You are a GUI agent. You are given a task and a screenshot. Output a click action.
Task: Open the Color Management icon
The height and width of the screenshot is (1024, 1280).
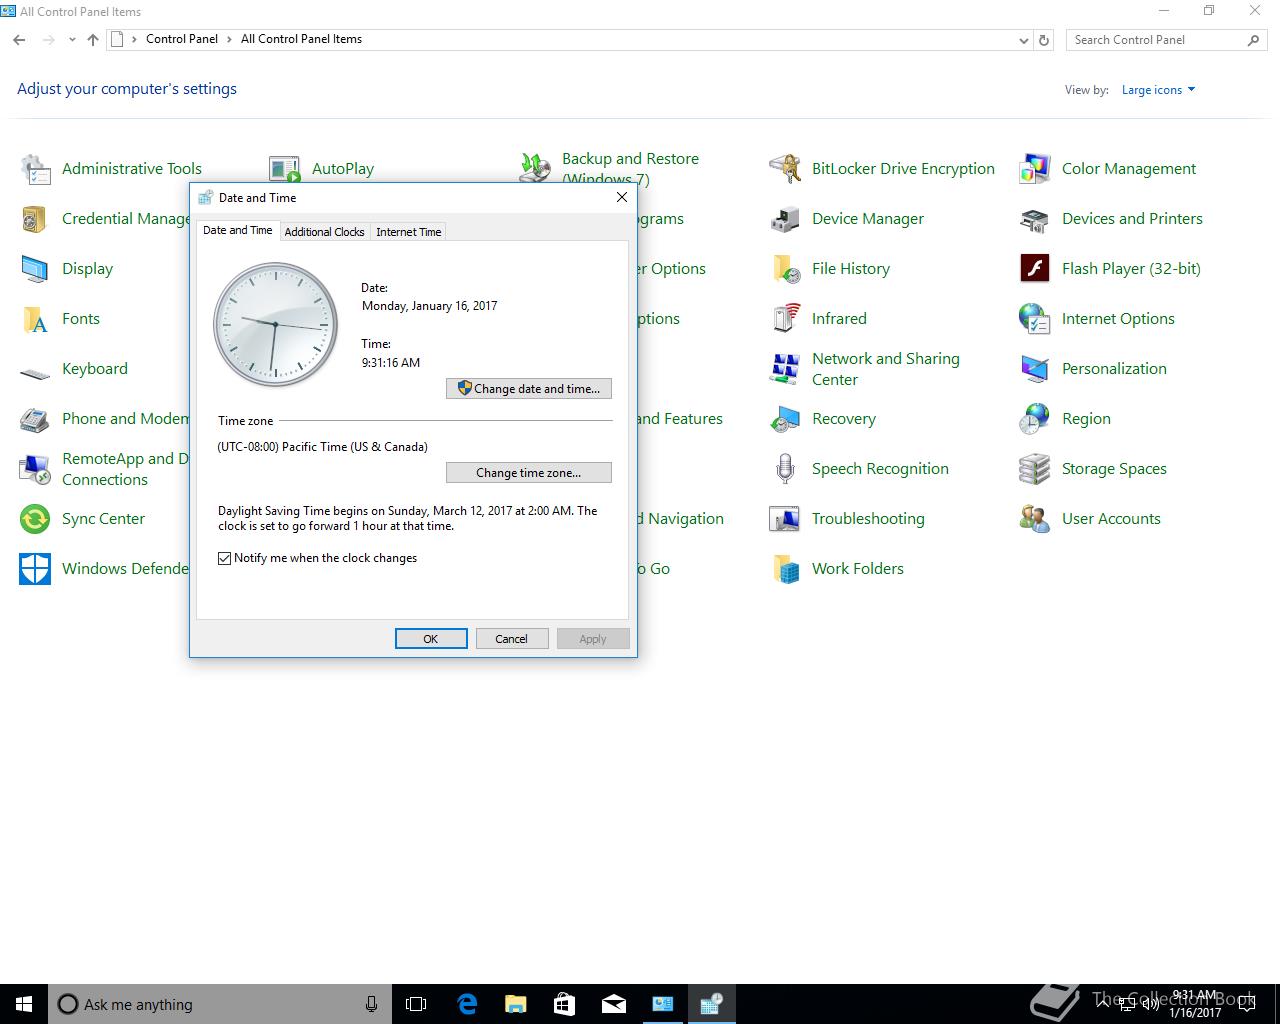tap(1035, 169)
